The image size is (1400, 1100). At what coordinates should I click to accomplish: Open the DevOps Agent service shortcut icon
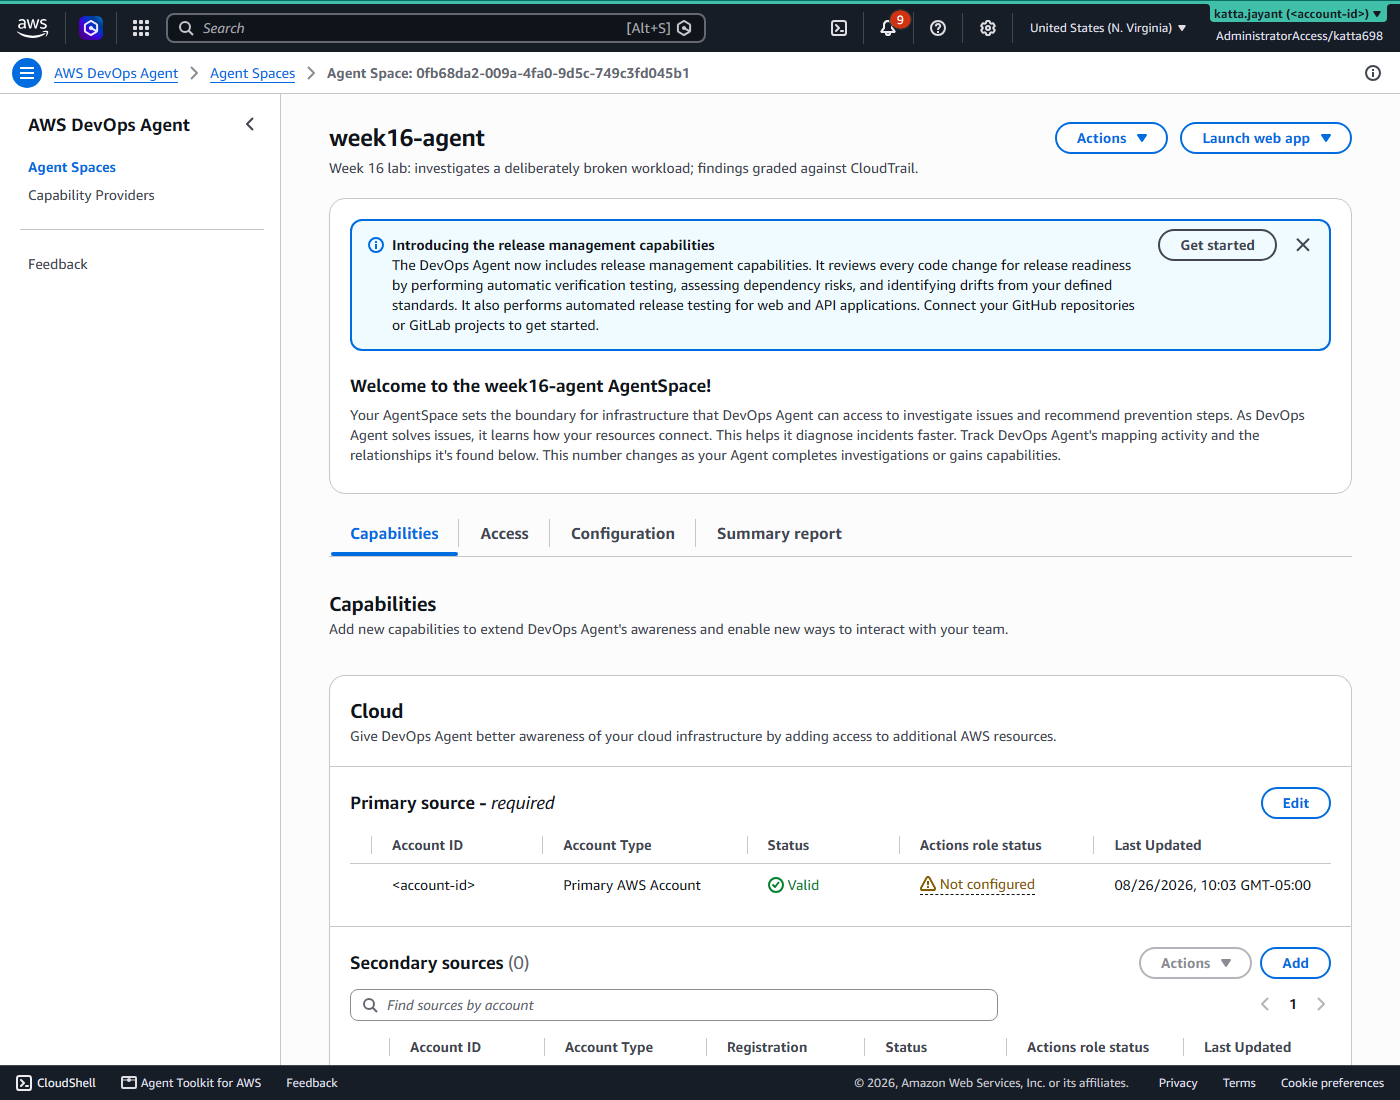[91, 28]
